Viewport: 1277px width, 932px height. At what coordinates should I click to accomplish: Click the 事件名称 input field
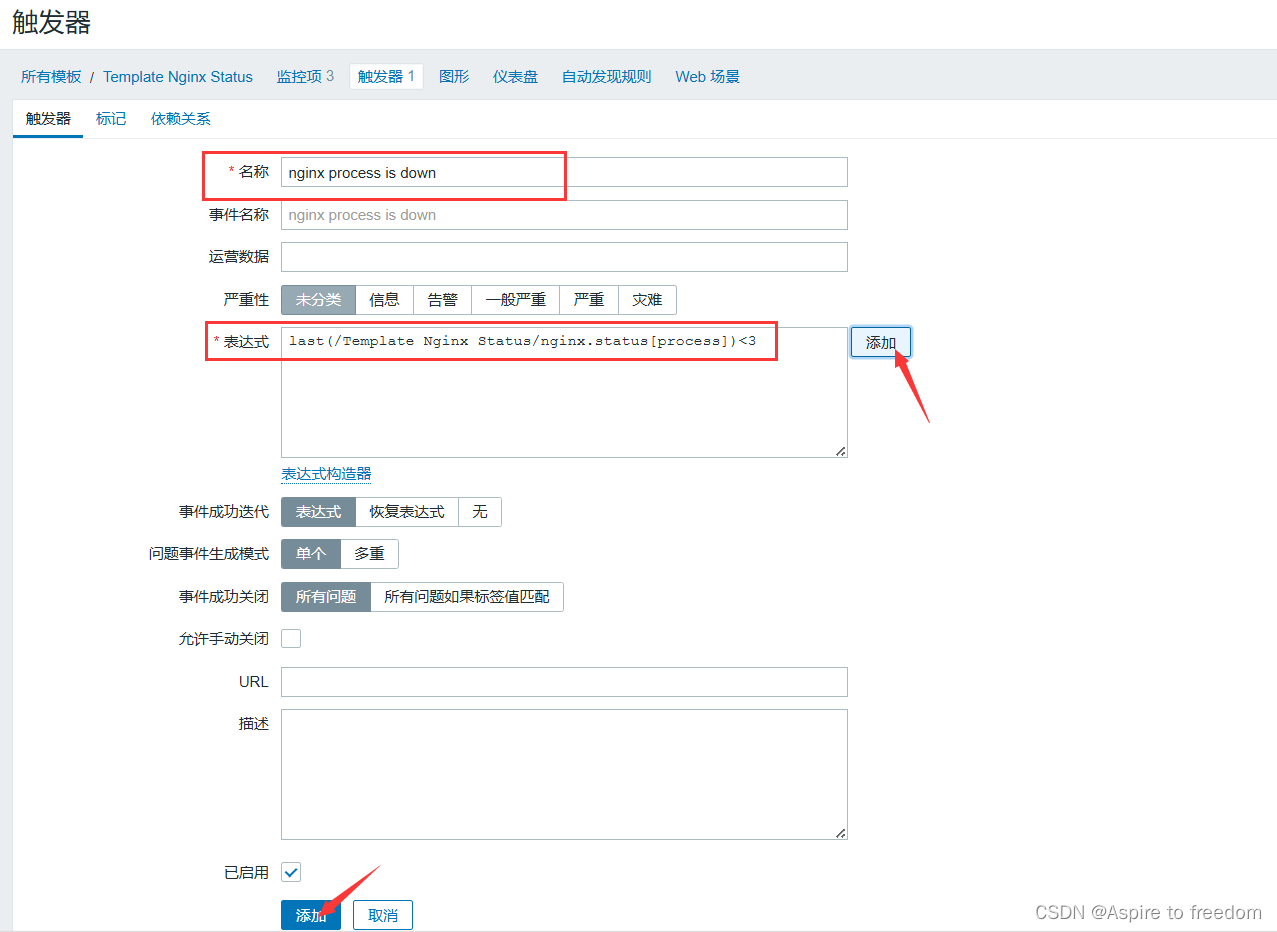coord(564,215)
